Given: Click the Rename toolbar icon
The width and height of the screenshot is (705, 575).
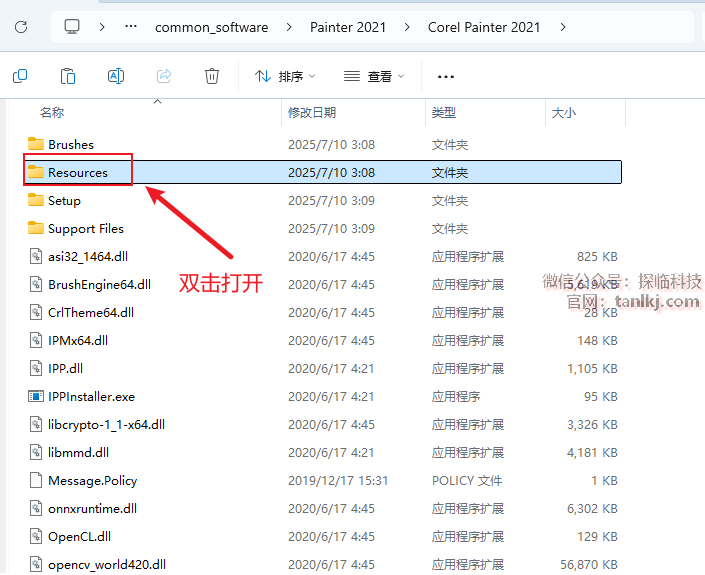Looking at the screenshot, I should [x=116, y=76].
